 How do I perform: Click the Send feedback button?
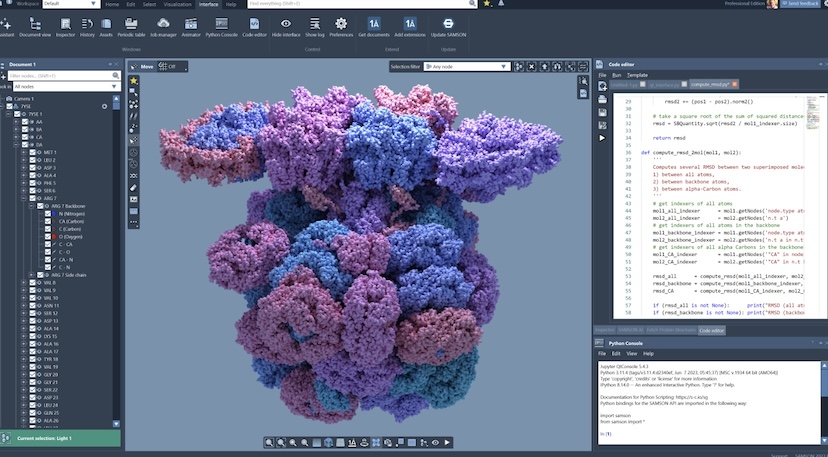[x=798, y=5]
